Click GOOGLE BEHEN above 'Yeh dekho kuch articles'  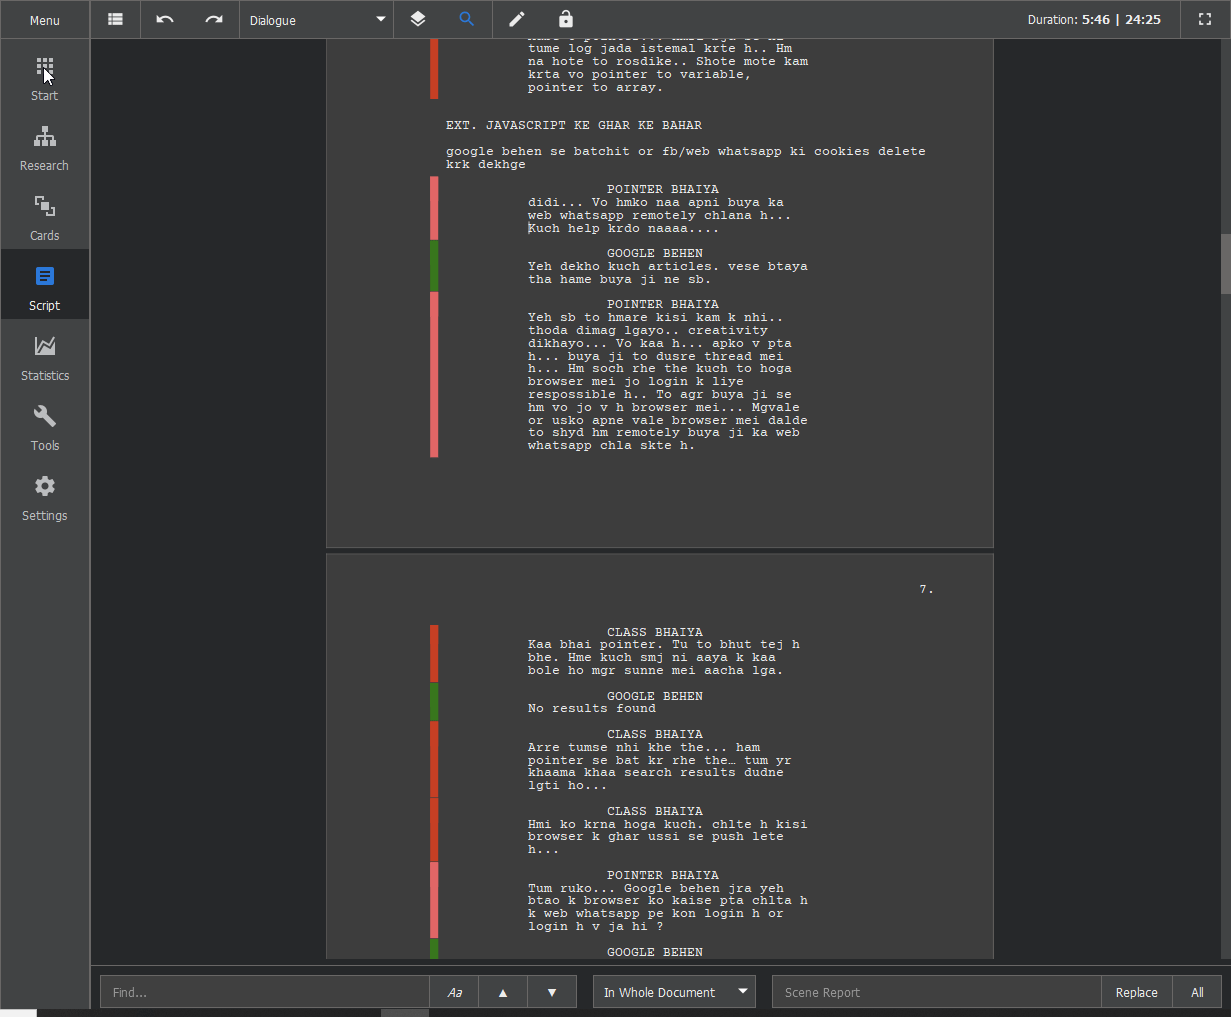point(655,253)
